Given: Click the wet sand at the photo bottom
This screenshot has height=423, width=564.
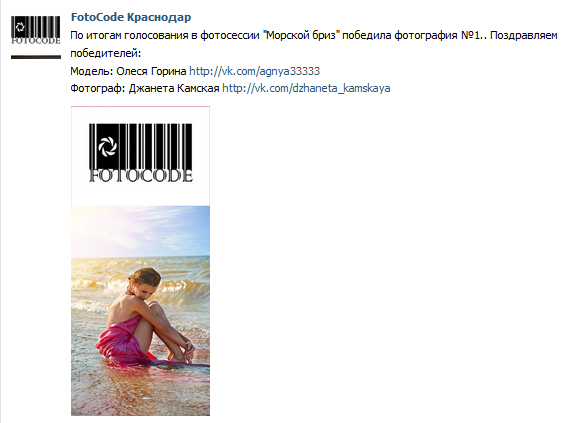Looking at the screenshot, I should pos(140,394).
